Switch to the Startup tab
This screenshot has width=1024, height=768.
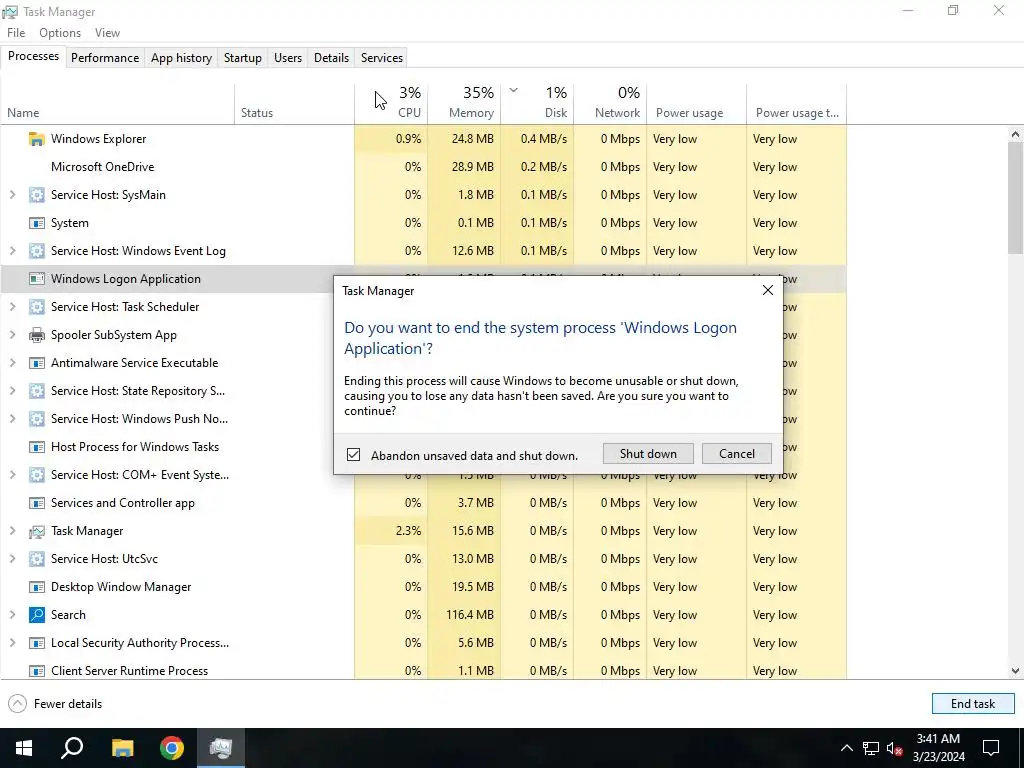(x=243, y=57)
